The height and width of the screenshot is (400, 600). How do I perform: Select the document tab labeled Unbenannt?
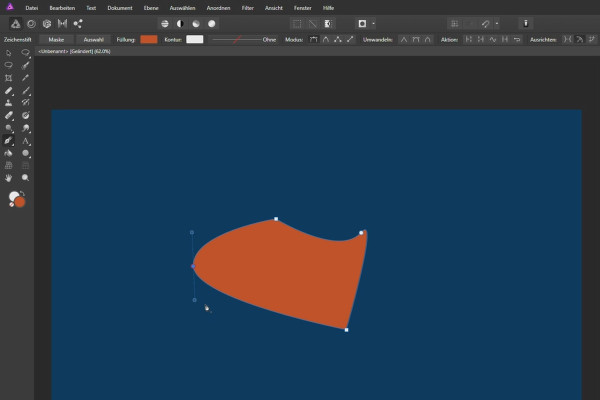coord(74,51)
